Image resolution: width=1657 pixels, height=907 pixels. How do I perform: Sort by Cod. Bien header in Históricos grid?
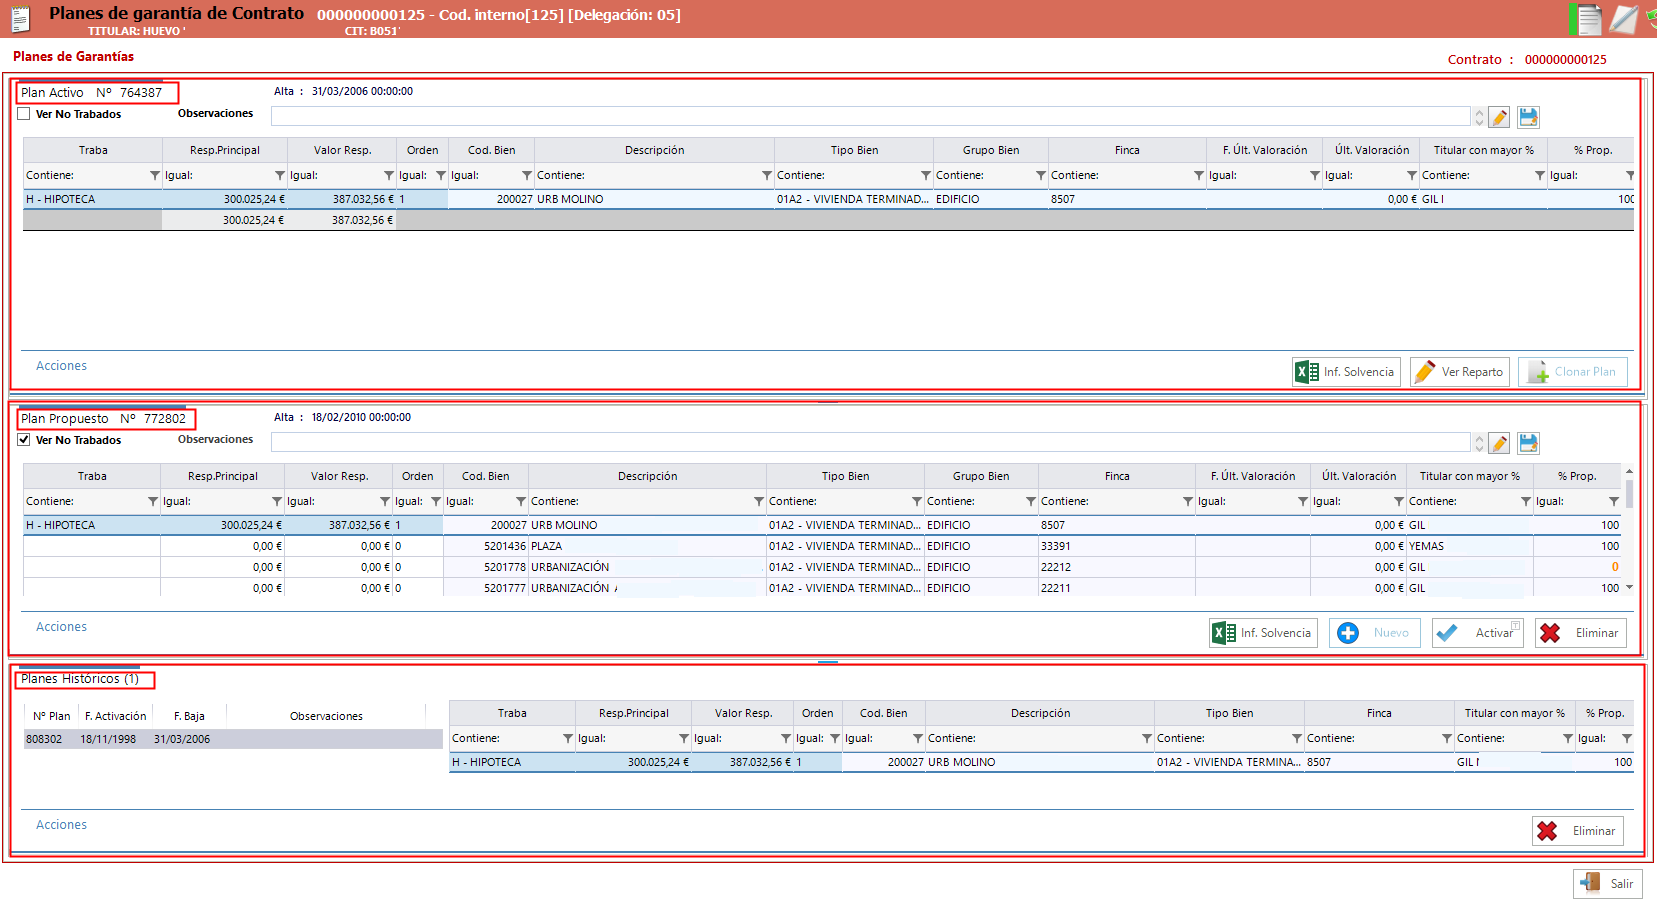884,713
